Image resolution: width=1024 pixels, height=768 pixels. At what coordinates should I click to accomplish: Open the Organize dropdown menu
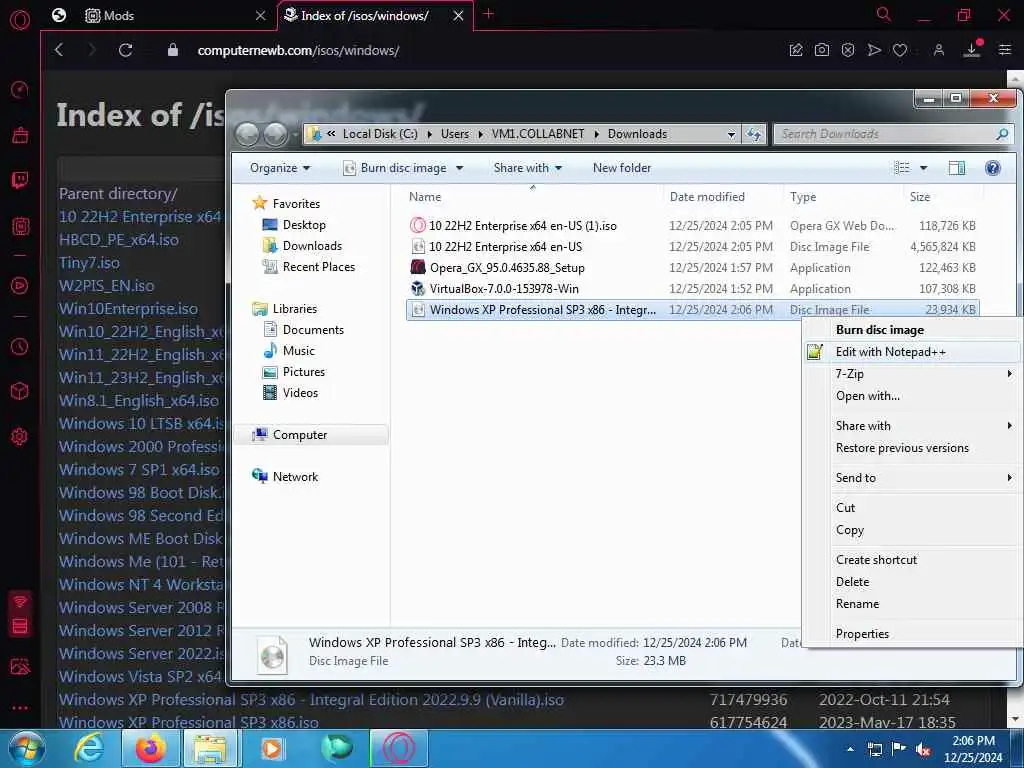pos(280,168)
